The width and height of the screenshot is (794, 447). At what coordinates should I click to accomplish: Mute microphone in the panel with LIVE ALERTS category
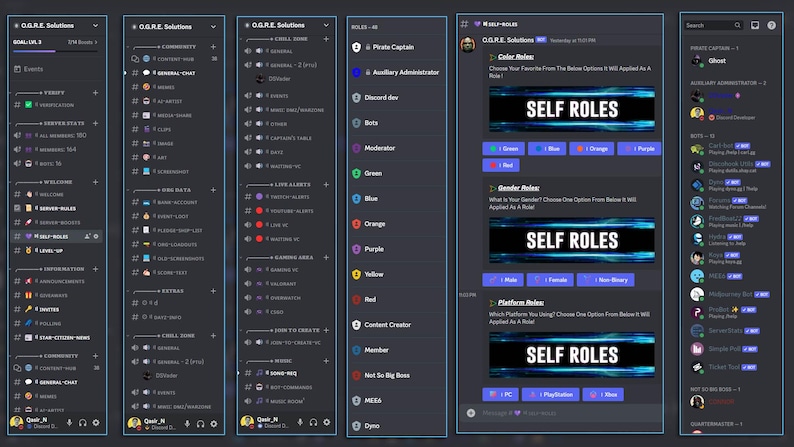(x=300, y=422)
